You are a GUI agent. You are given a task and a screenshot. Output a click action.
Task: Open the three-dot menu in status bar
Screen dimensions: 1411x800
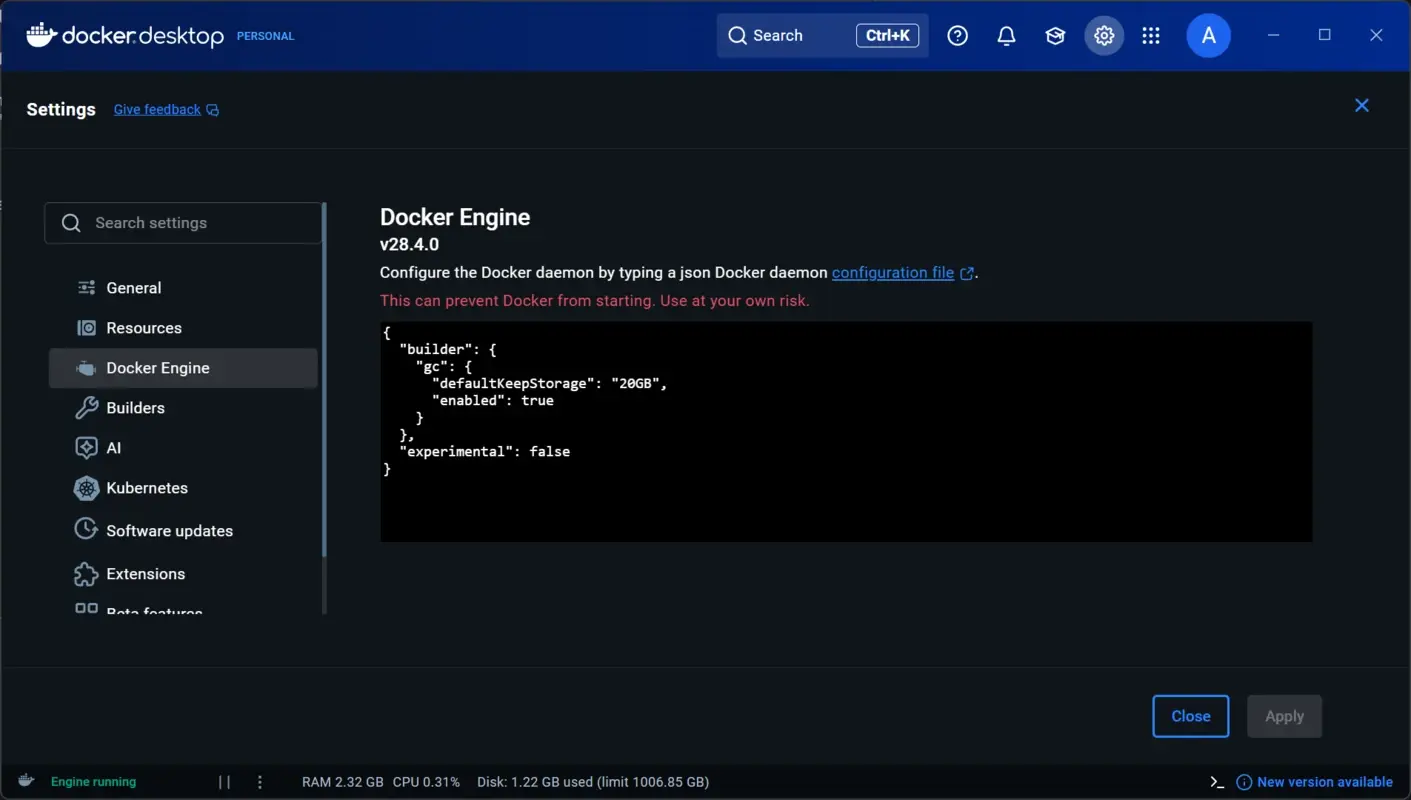(x=260, y=781)
